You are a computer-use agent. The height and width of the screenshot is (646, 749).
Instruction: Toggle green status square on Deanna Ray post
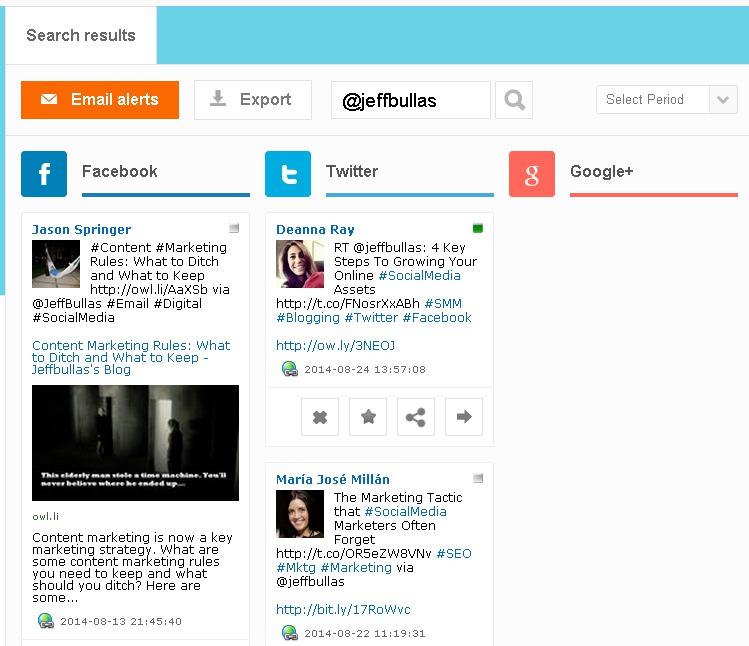click(478, 228)
